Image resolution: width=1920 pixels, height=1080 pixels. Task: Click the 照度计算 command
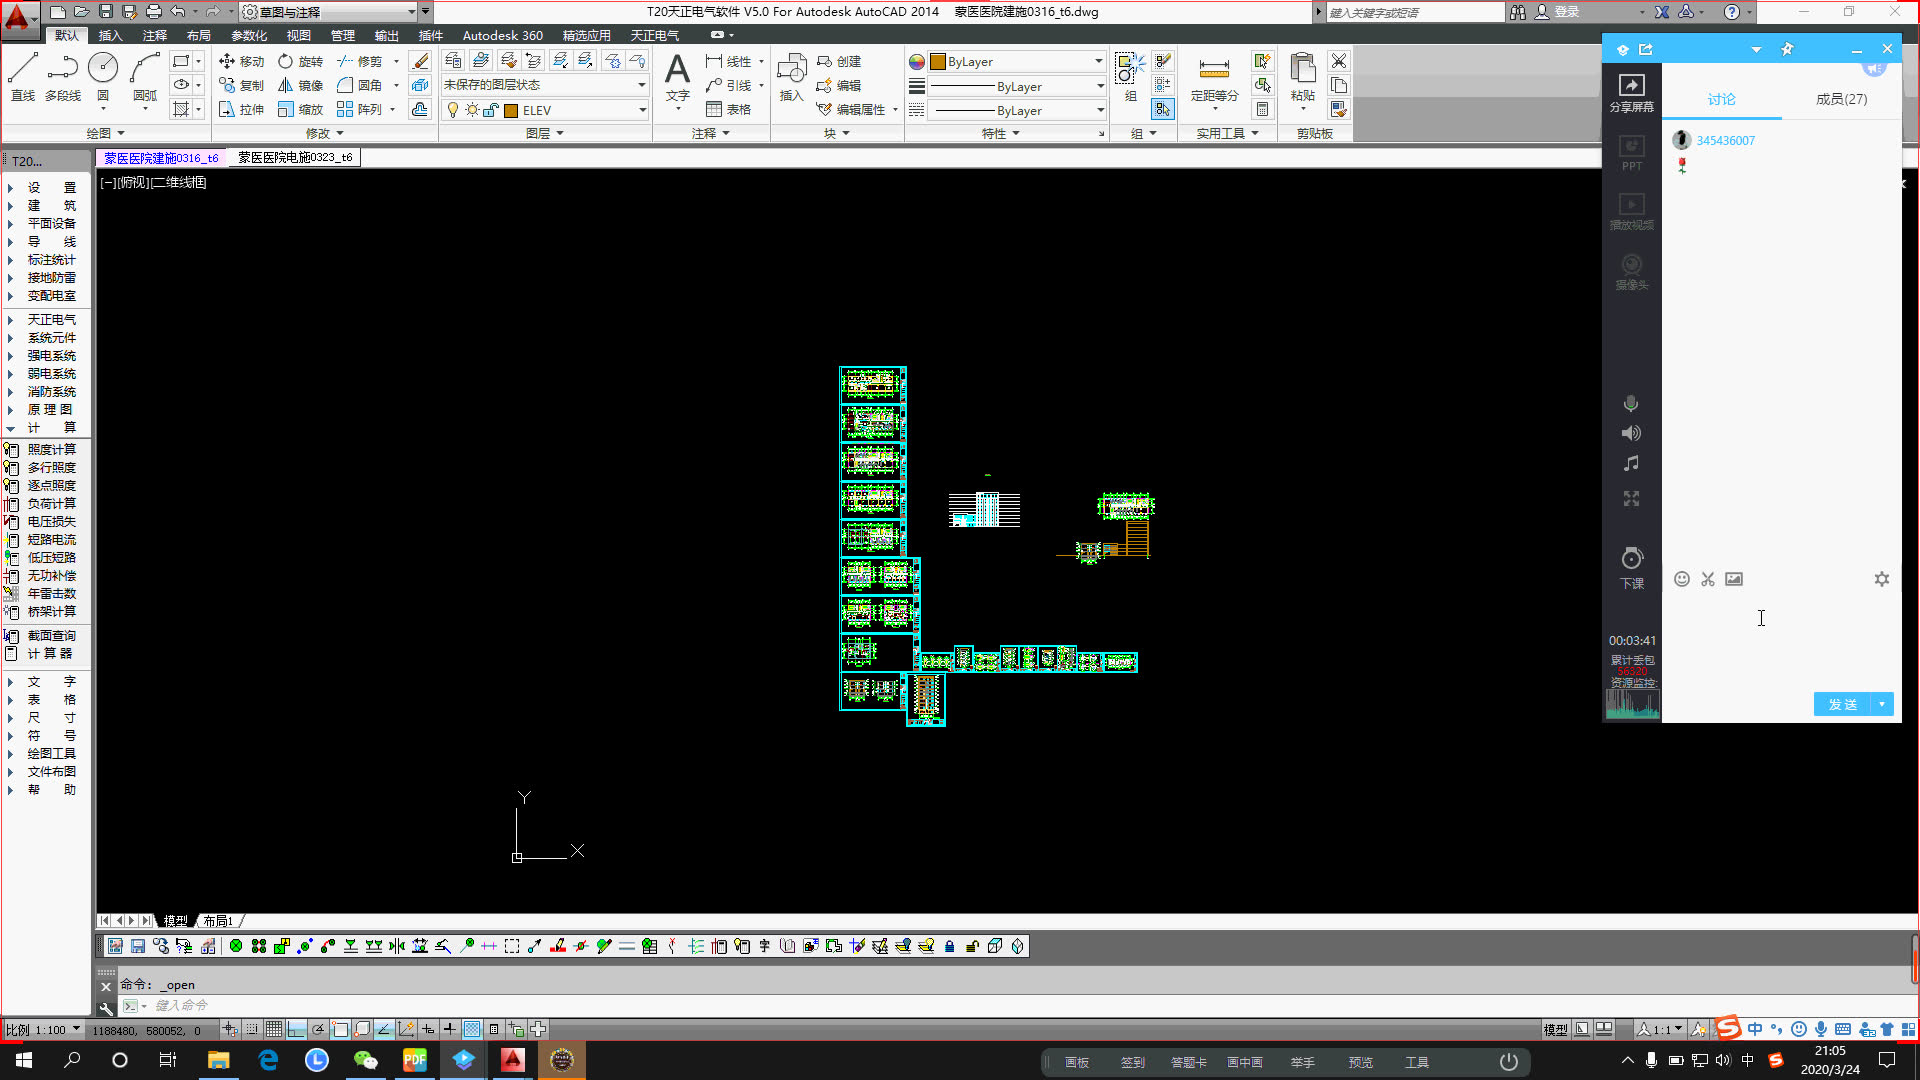click(51, 450)
